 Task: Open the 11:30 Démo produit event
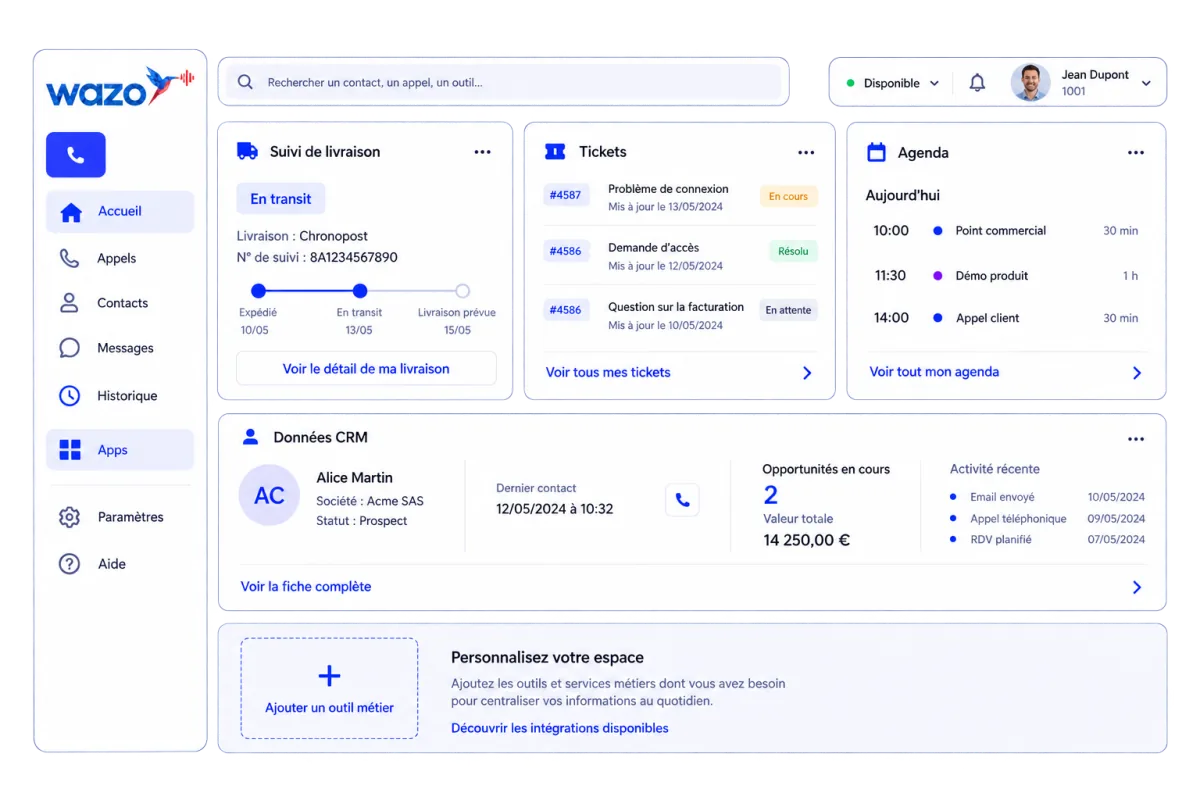[x=1006, y=276]
